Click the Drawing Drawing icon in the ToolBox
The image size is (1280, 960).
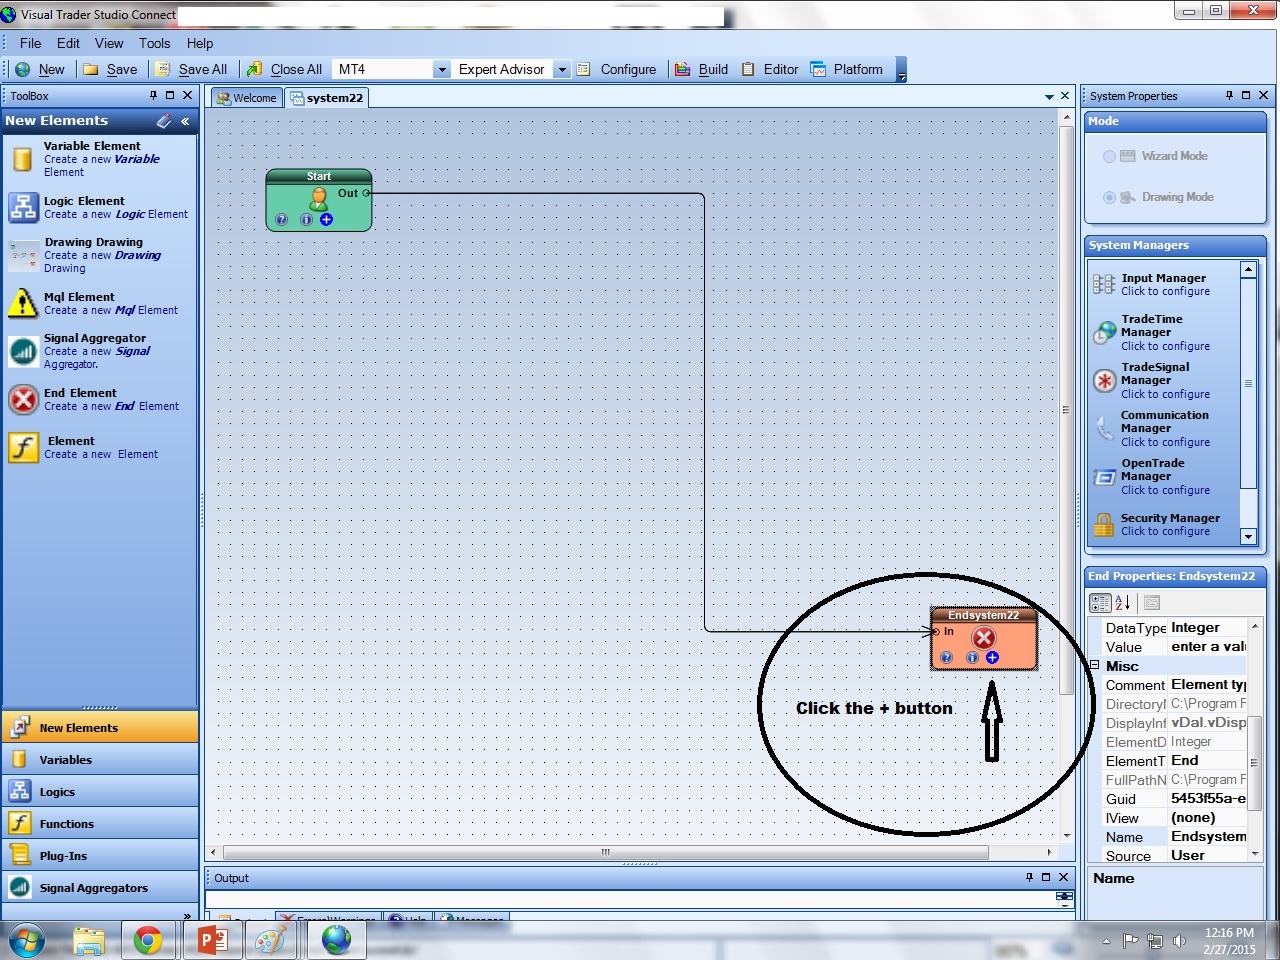(23, 255)
